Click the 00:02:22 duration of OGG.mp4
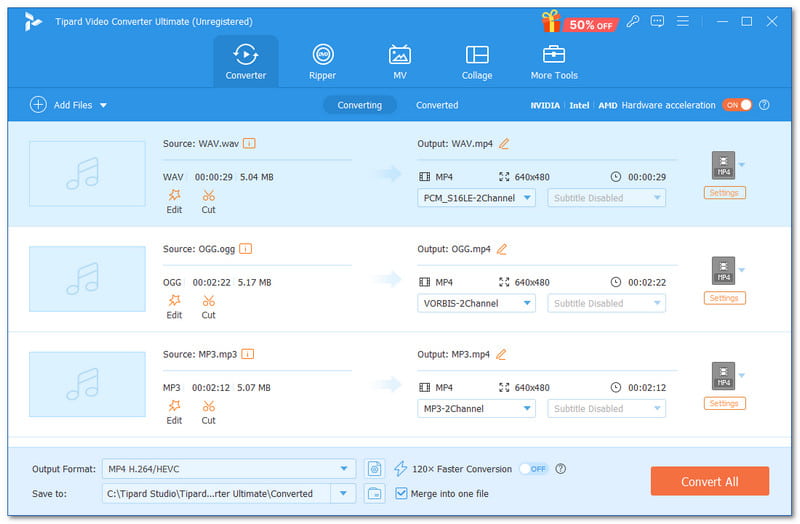Viewport: 800px width, 524px height. (x=647, y=282)
